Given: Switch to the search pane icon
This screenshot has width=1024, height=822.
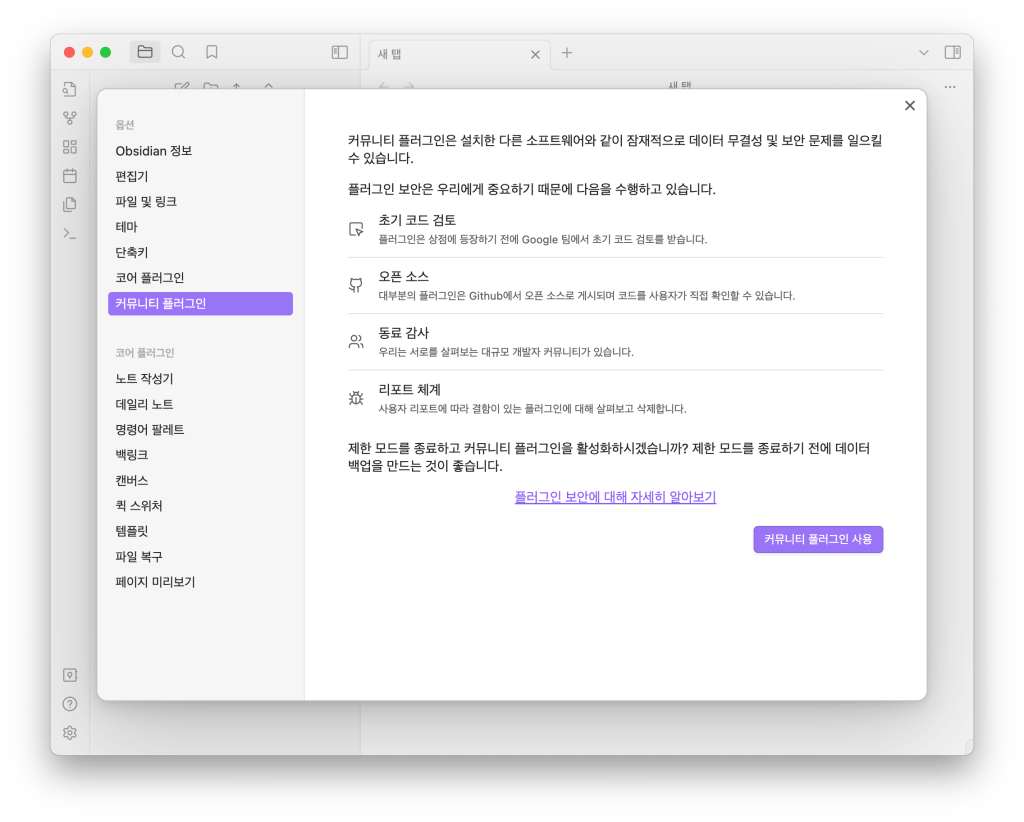Looking at the screenshot, I should point(179,52).
